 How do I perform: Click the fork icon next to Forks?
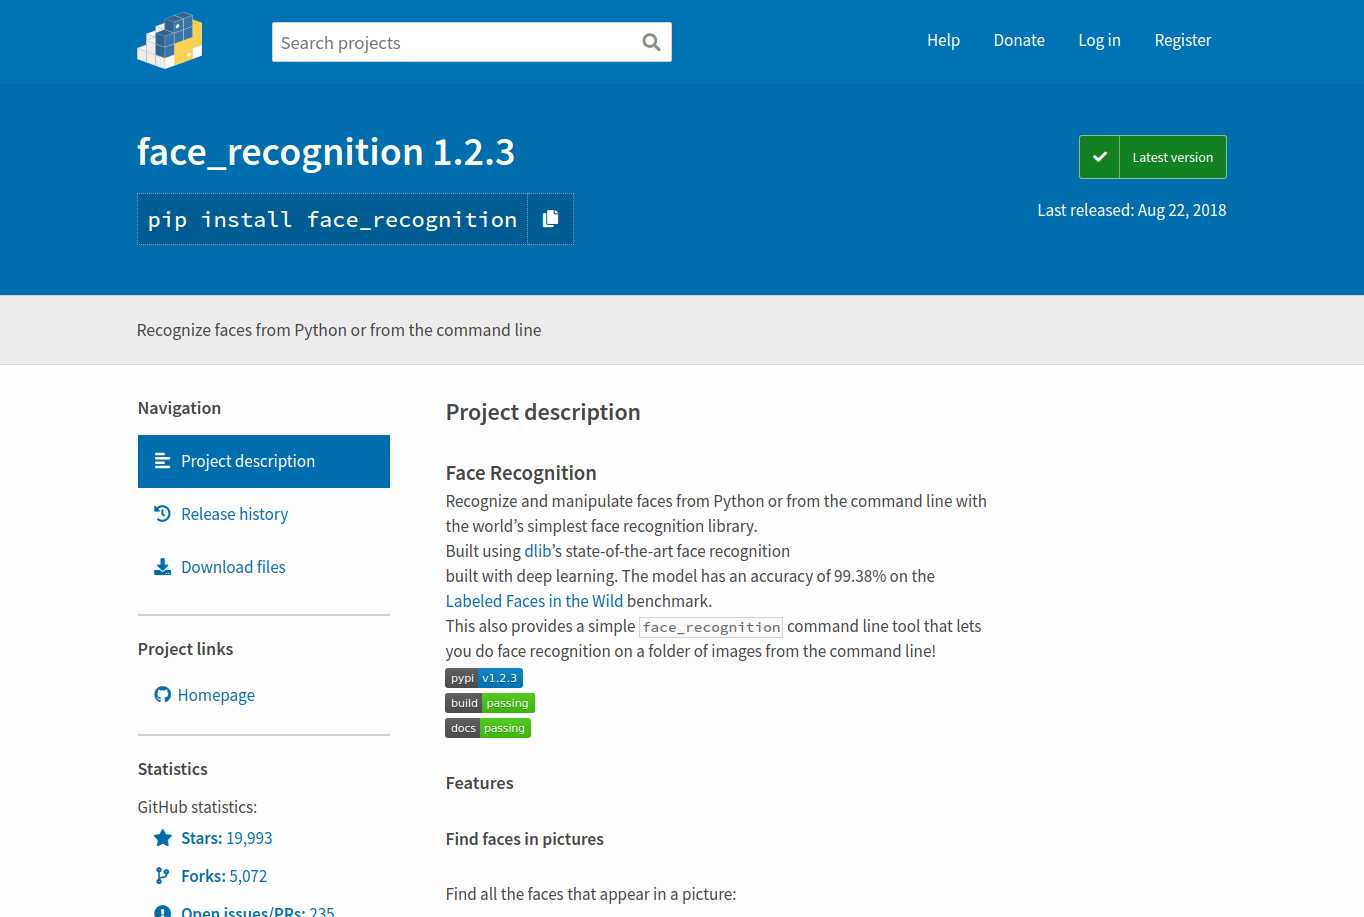(162, 876)
